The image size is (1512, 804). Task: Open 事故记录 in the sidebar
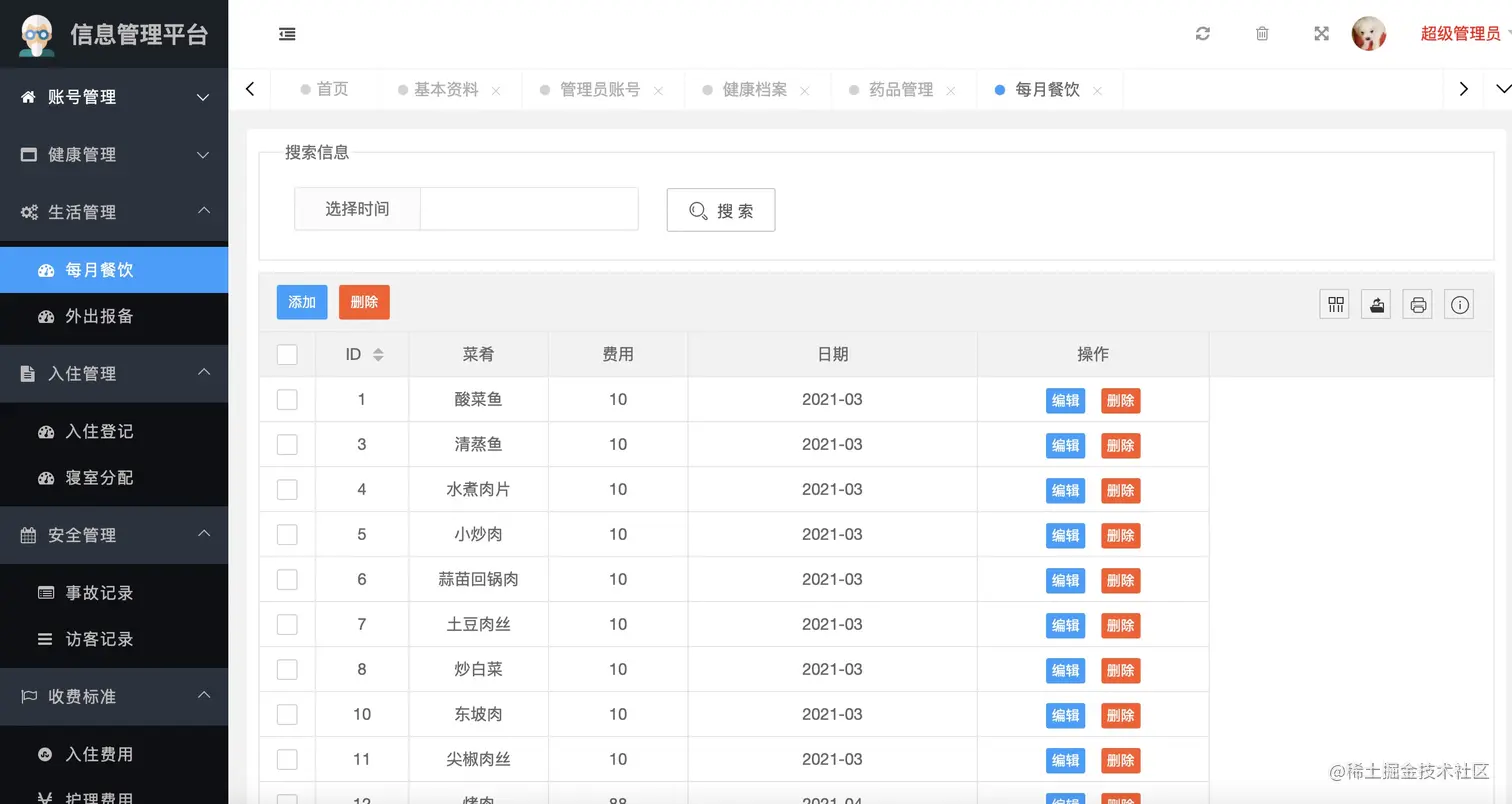(114, 593)
